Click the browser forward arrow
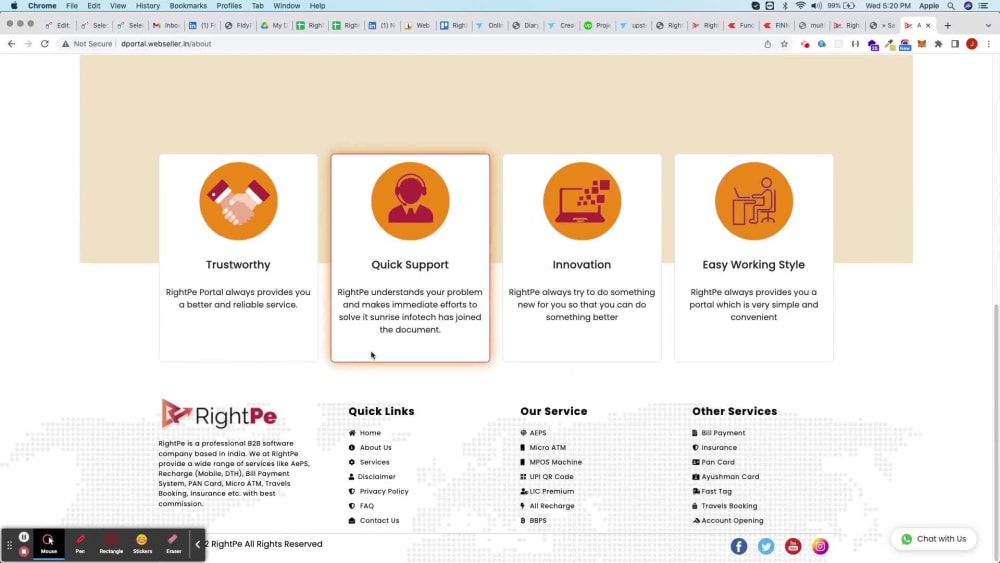The image size is (1000, 563). click(28, 44)
